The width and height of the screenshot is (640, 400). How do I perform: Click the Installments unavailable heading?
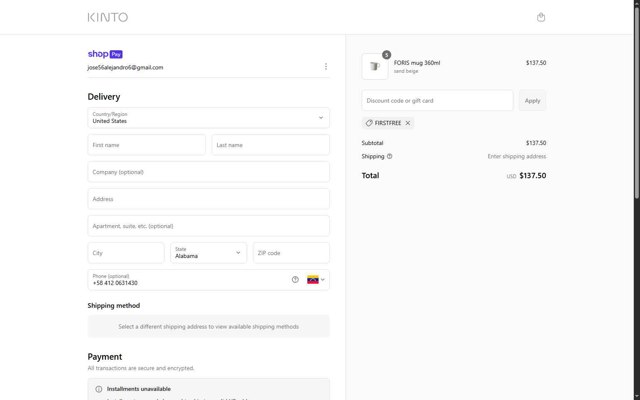click(139, 389)
